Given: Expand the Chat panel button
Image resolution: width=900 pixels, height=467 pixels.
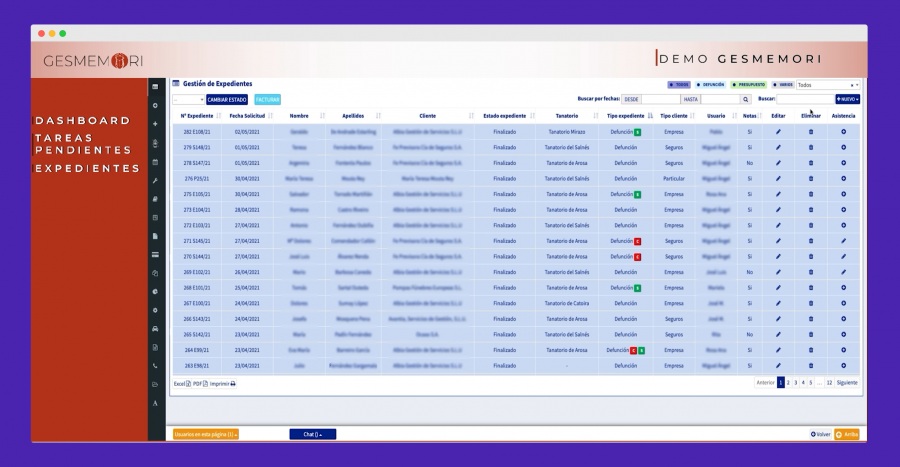Looking at the screenshot, I should pyautogui.click(x=313, y=434).
